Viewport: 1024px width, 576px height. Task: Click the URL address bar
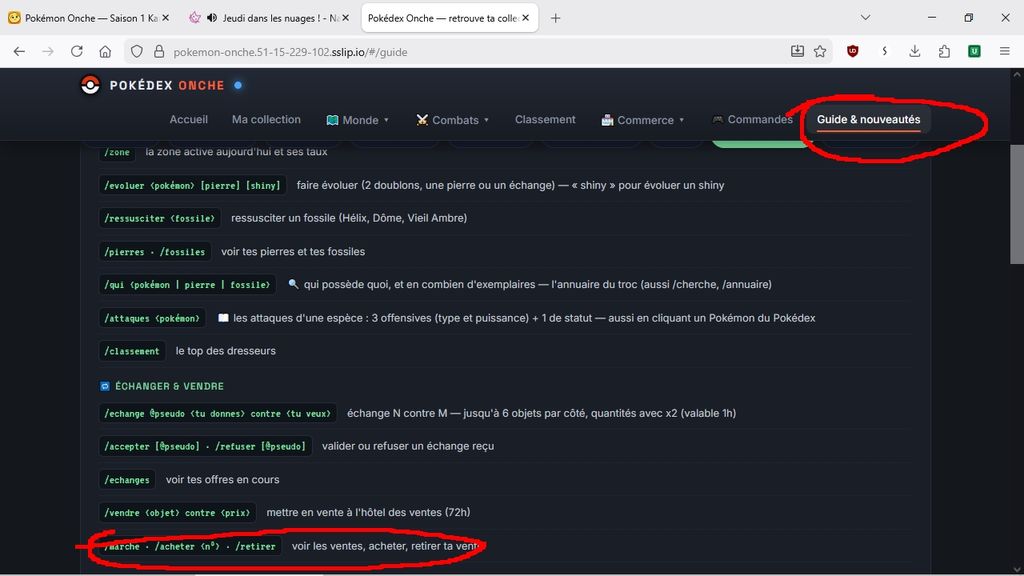coord(477,52)
